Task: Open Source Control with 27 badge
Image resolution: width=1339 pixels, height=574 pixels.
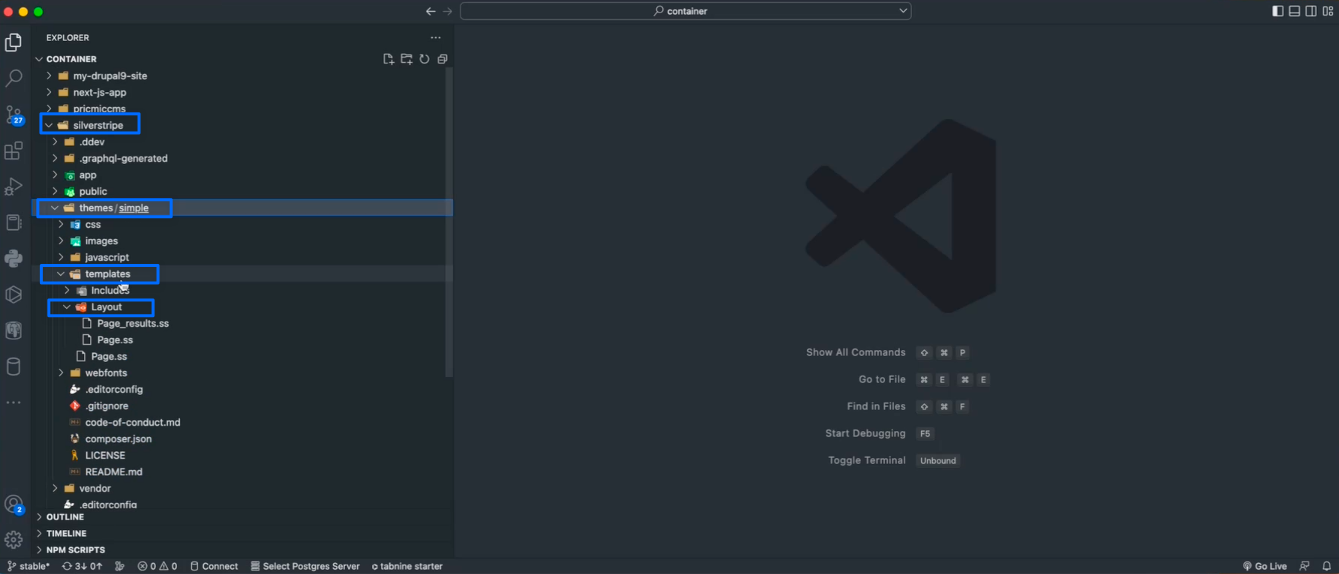Action: coord(14,115)
